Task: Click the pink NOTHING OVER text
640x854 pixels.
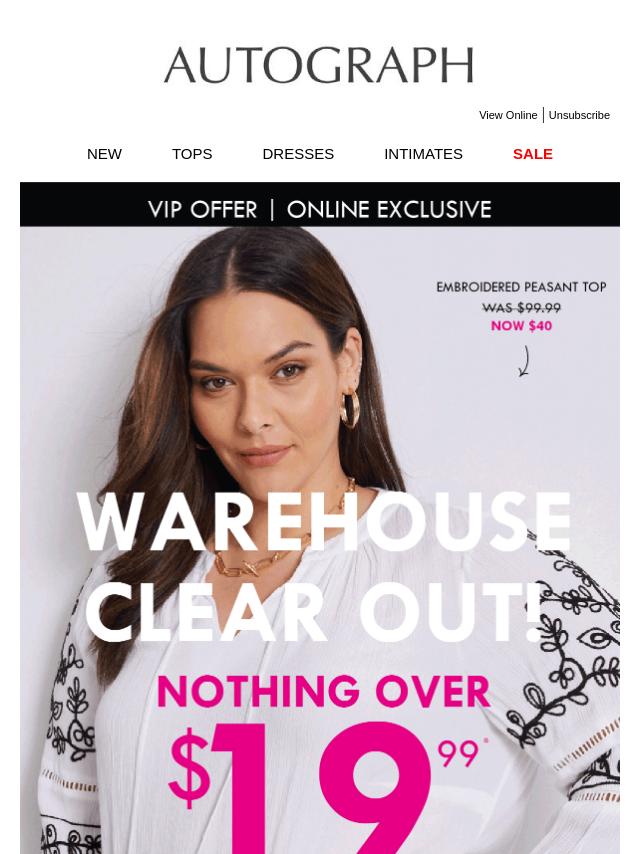Action: click(x=324, y=691)
